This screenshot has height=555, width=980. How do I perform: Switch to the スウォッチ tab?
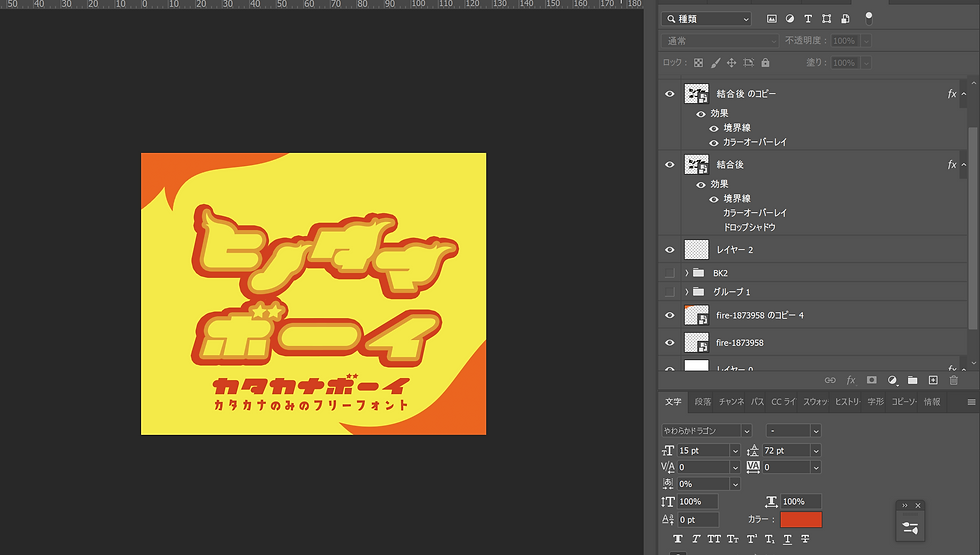coord(815,402)
